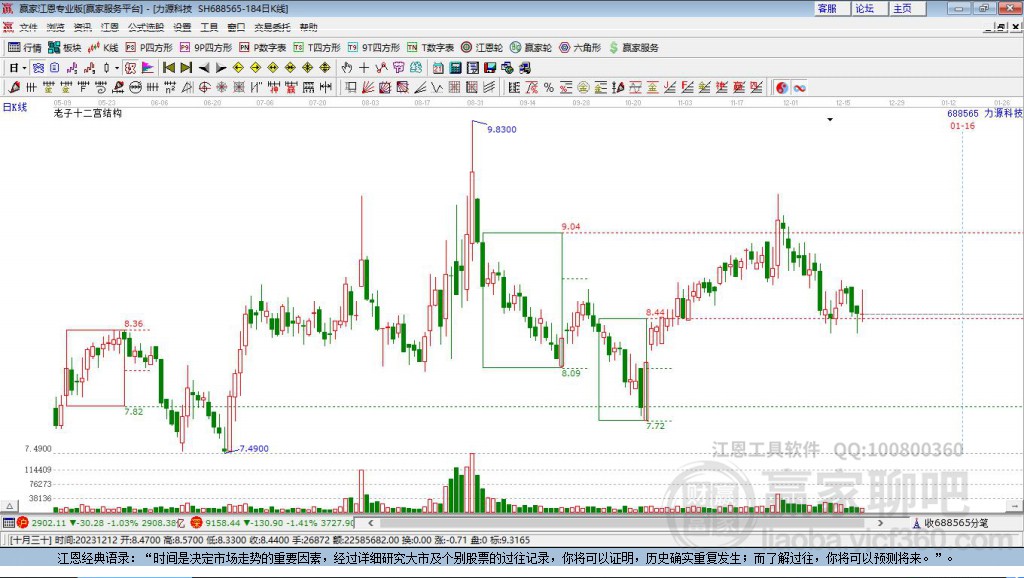Open the 板块 sectors view

pos(65,48)
